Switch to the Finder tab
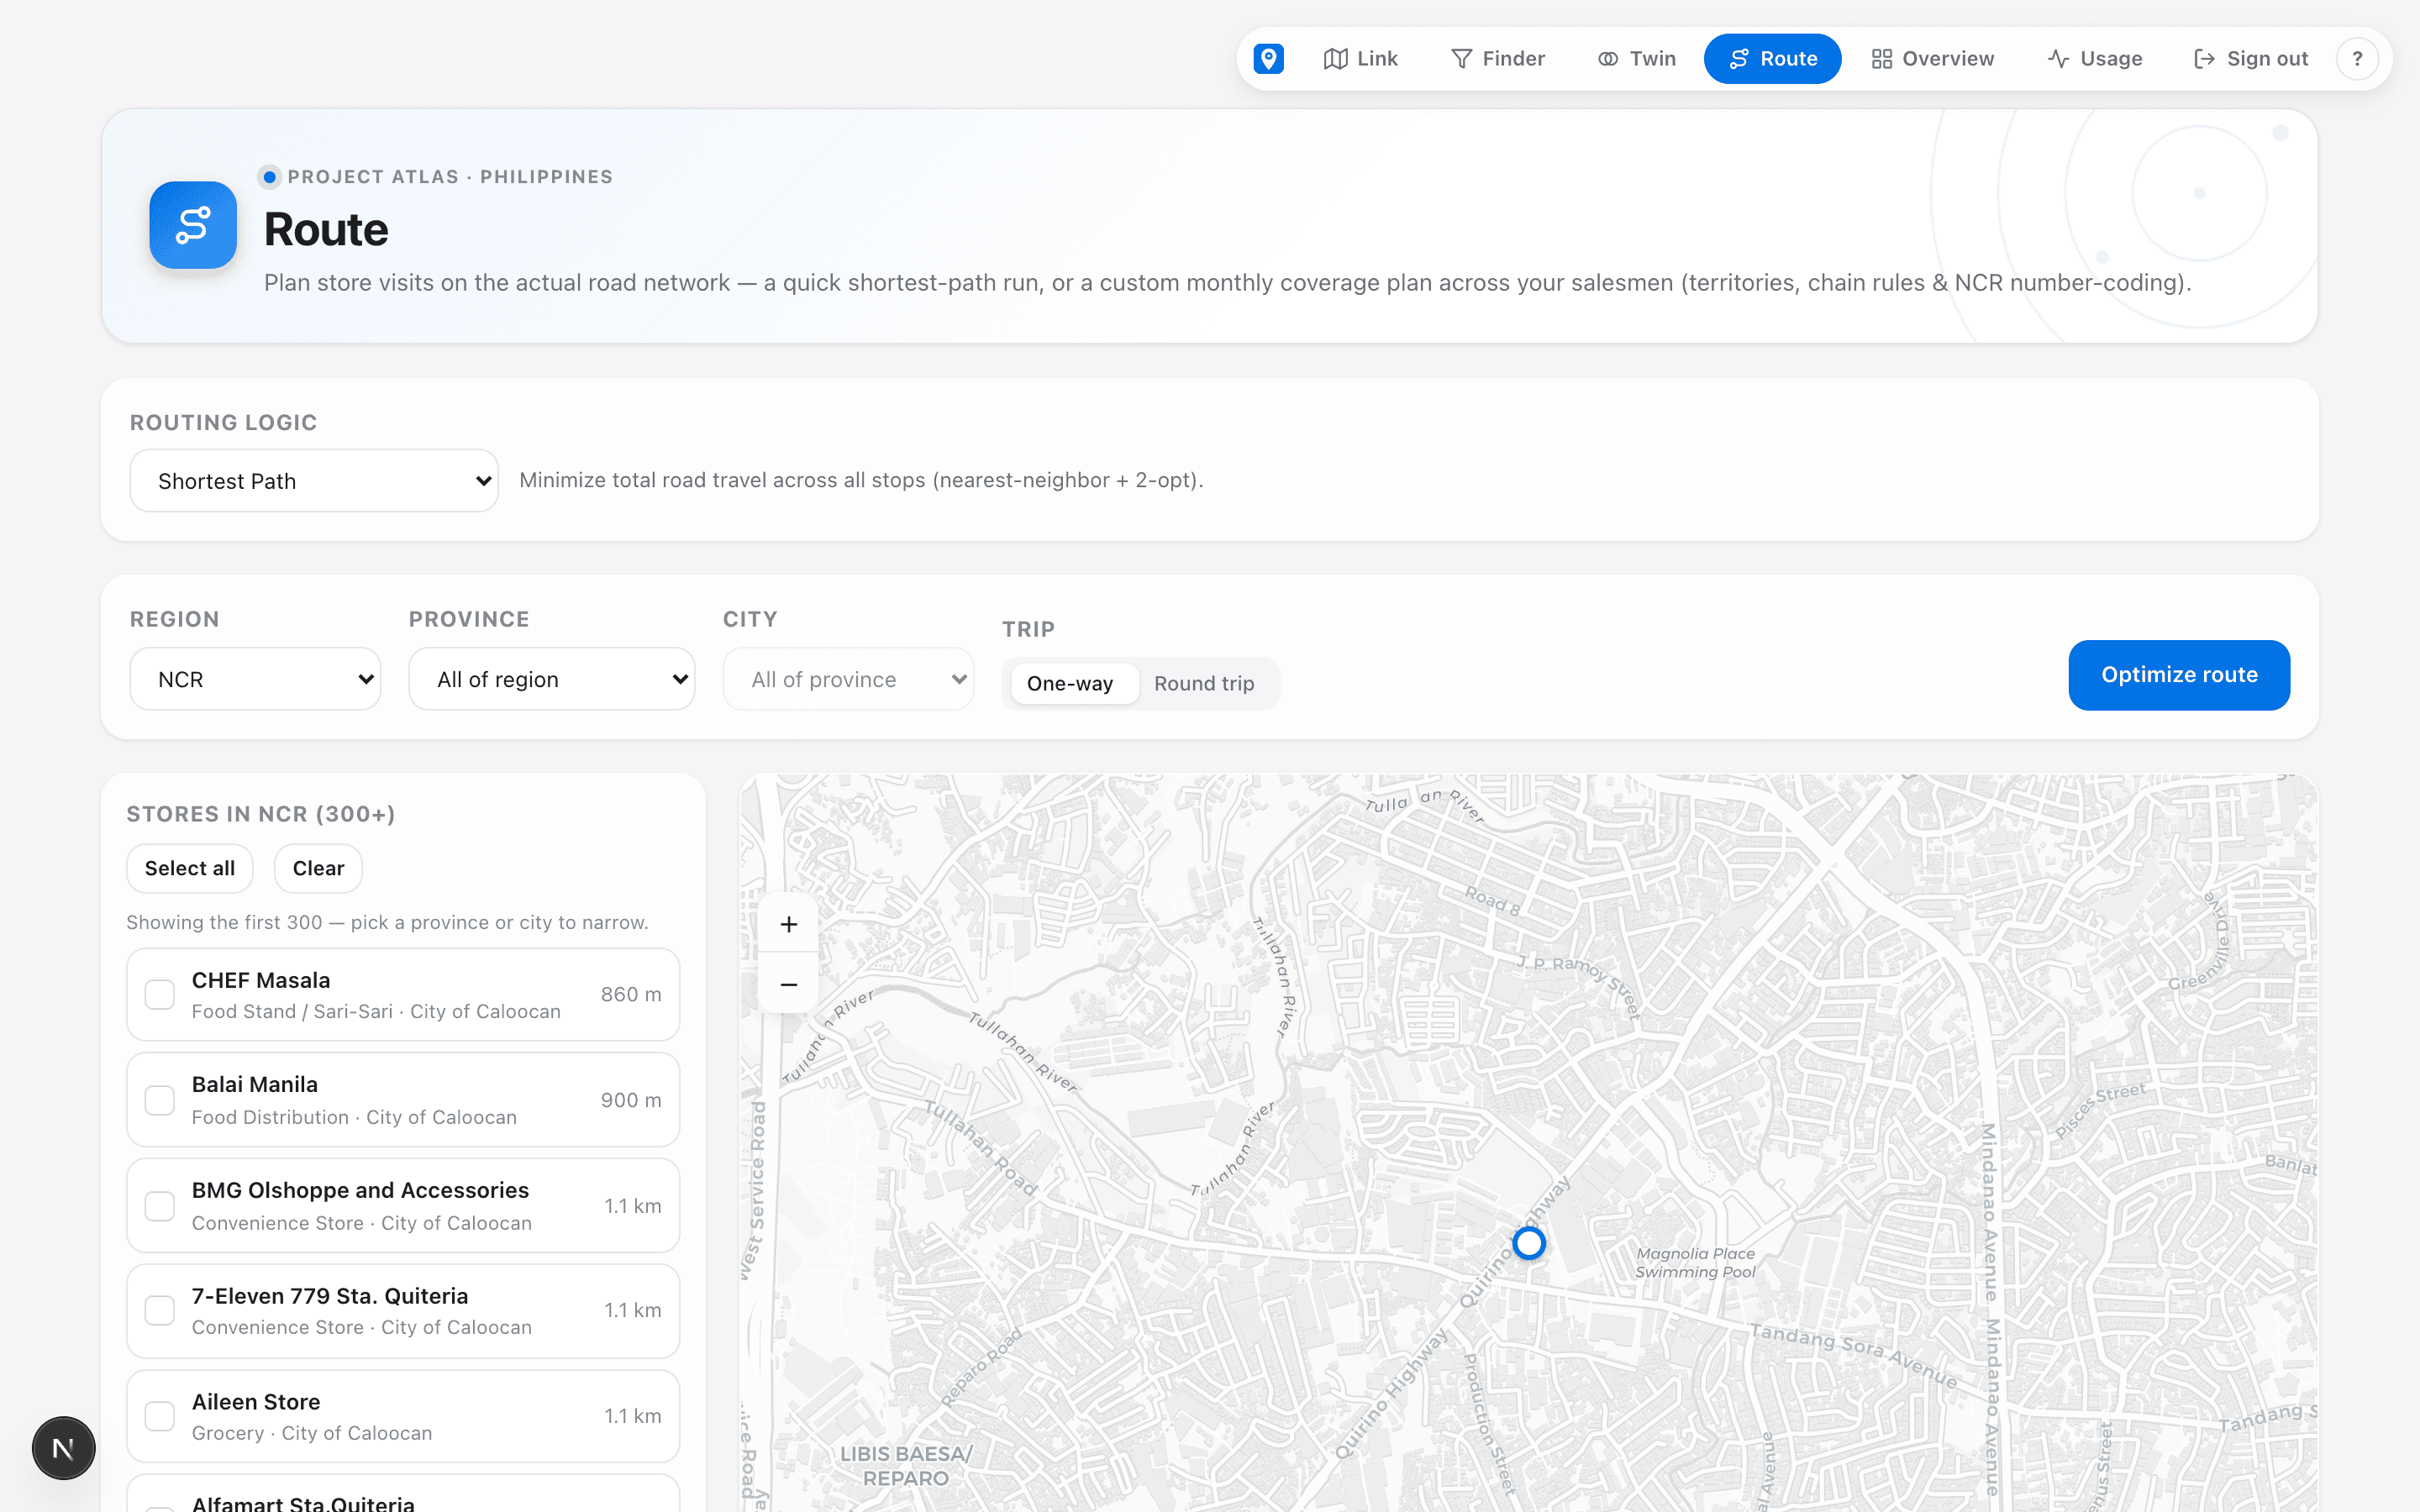 pos(1498,59)
